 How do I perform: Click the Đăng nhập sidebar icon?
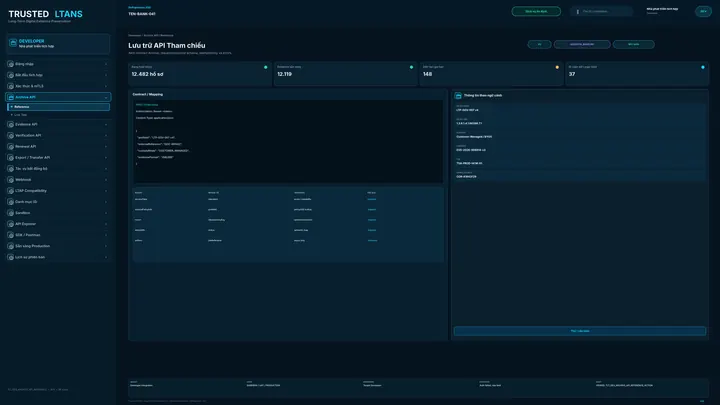pyautogui.click(x=11, y=64)
